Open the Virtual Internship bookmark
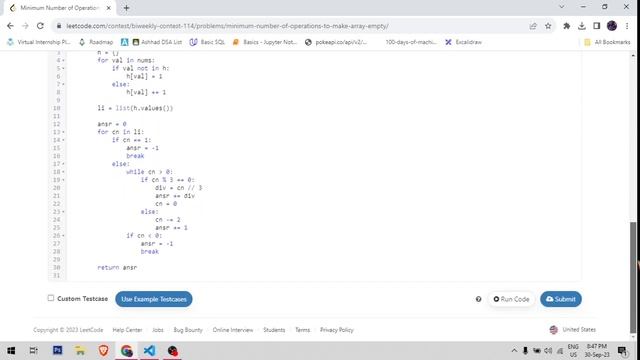Screen dimensions: 640x360 (39, 42)
